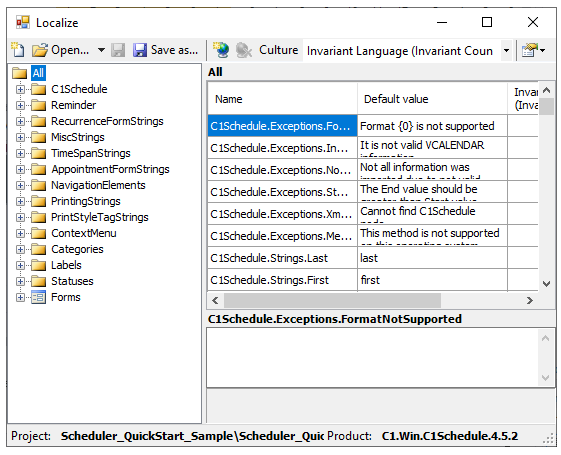Click the Invariant culture column header

tap(523, 99)
